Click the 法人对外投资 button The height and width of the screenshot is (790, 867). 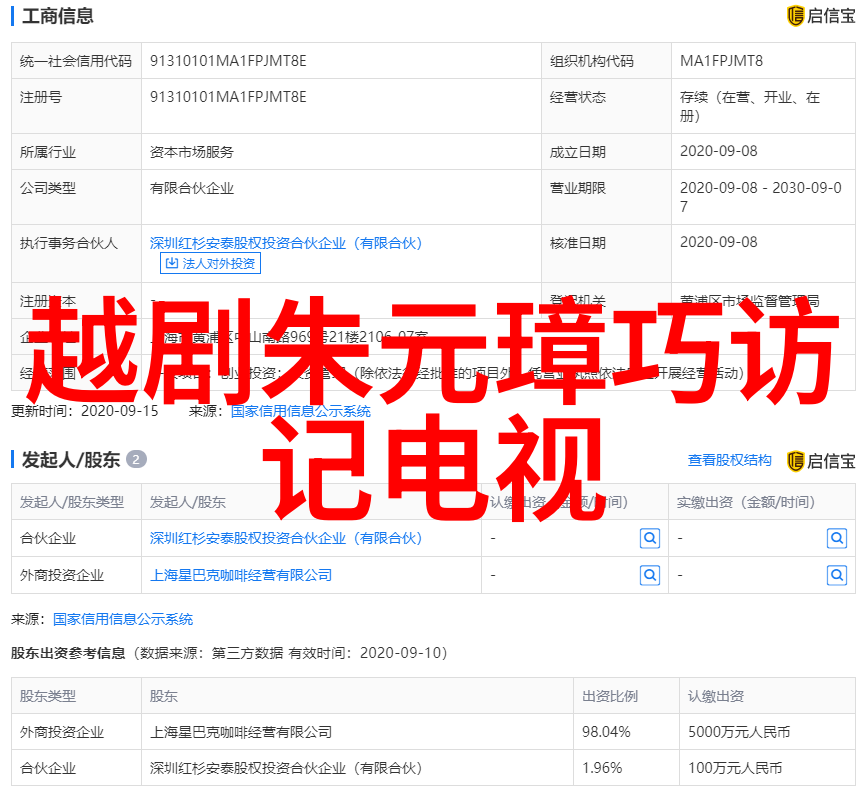coord(210,263)
